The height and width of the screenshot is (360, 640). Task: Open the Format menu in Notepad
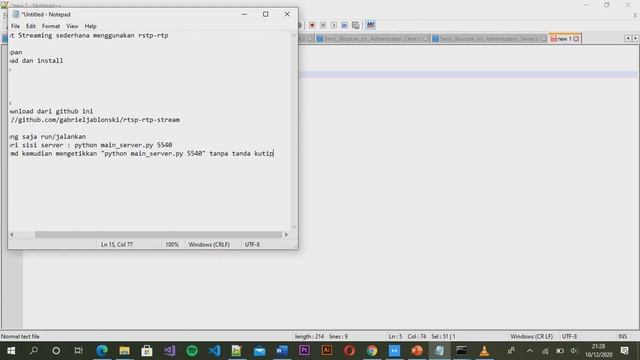(51, 26)
